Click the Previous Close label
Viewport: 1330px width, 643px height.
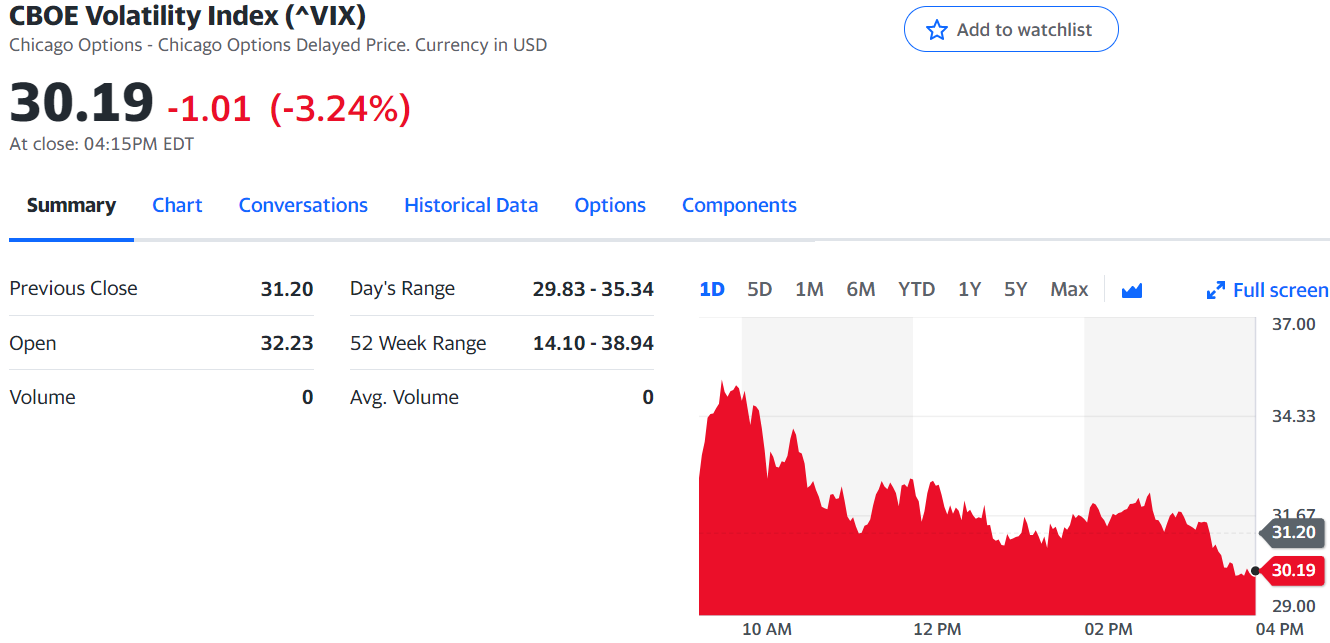point(73,288)
